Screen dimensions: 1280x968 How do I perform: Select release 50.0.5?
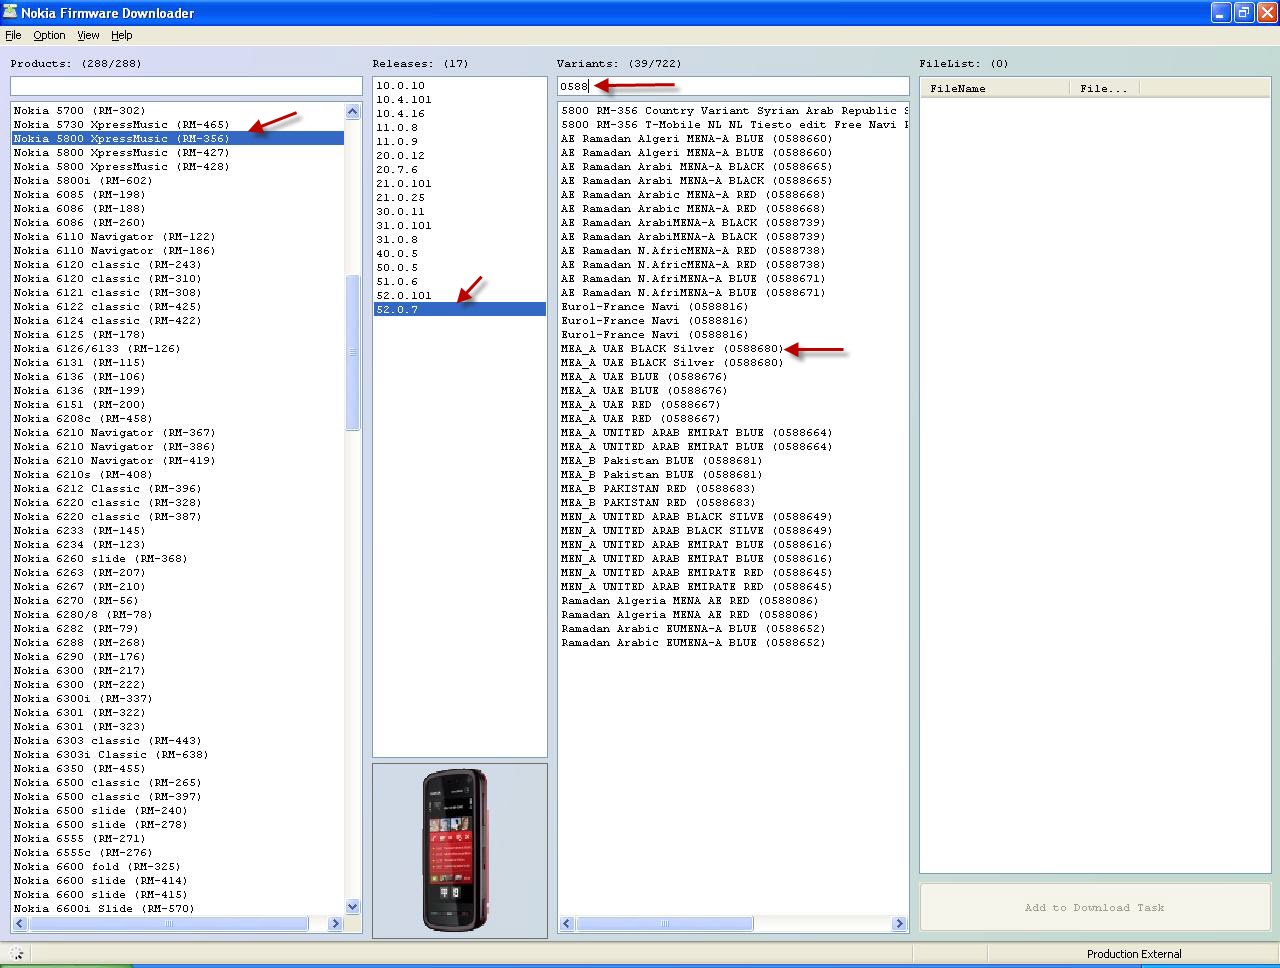pyautogui.click(x=460, y=268)
